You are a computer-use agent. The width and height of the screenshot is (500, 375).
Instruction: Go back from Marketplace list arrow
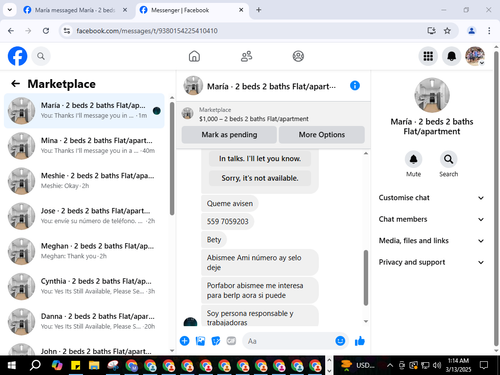pyautogui.click(x=15, y=83)
